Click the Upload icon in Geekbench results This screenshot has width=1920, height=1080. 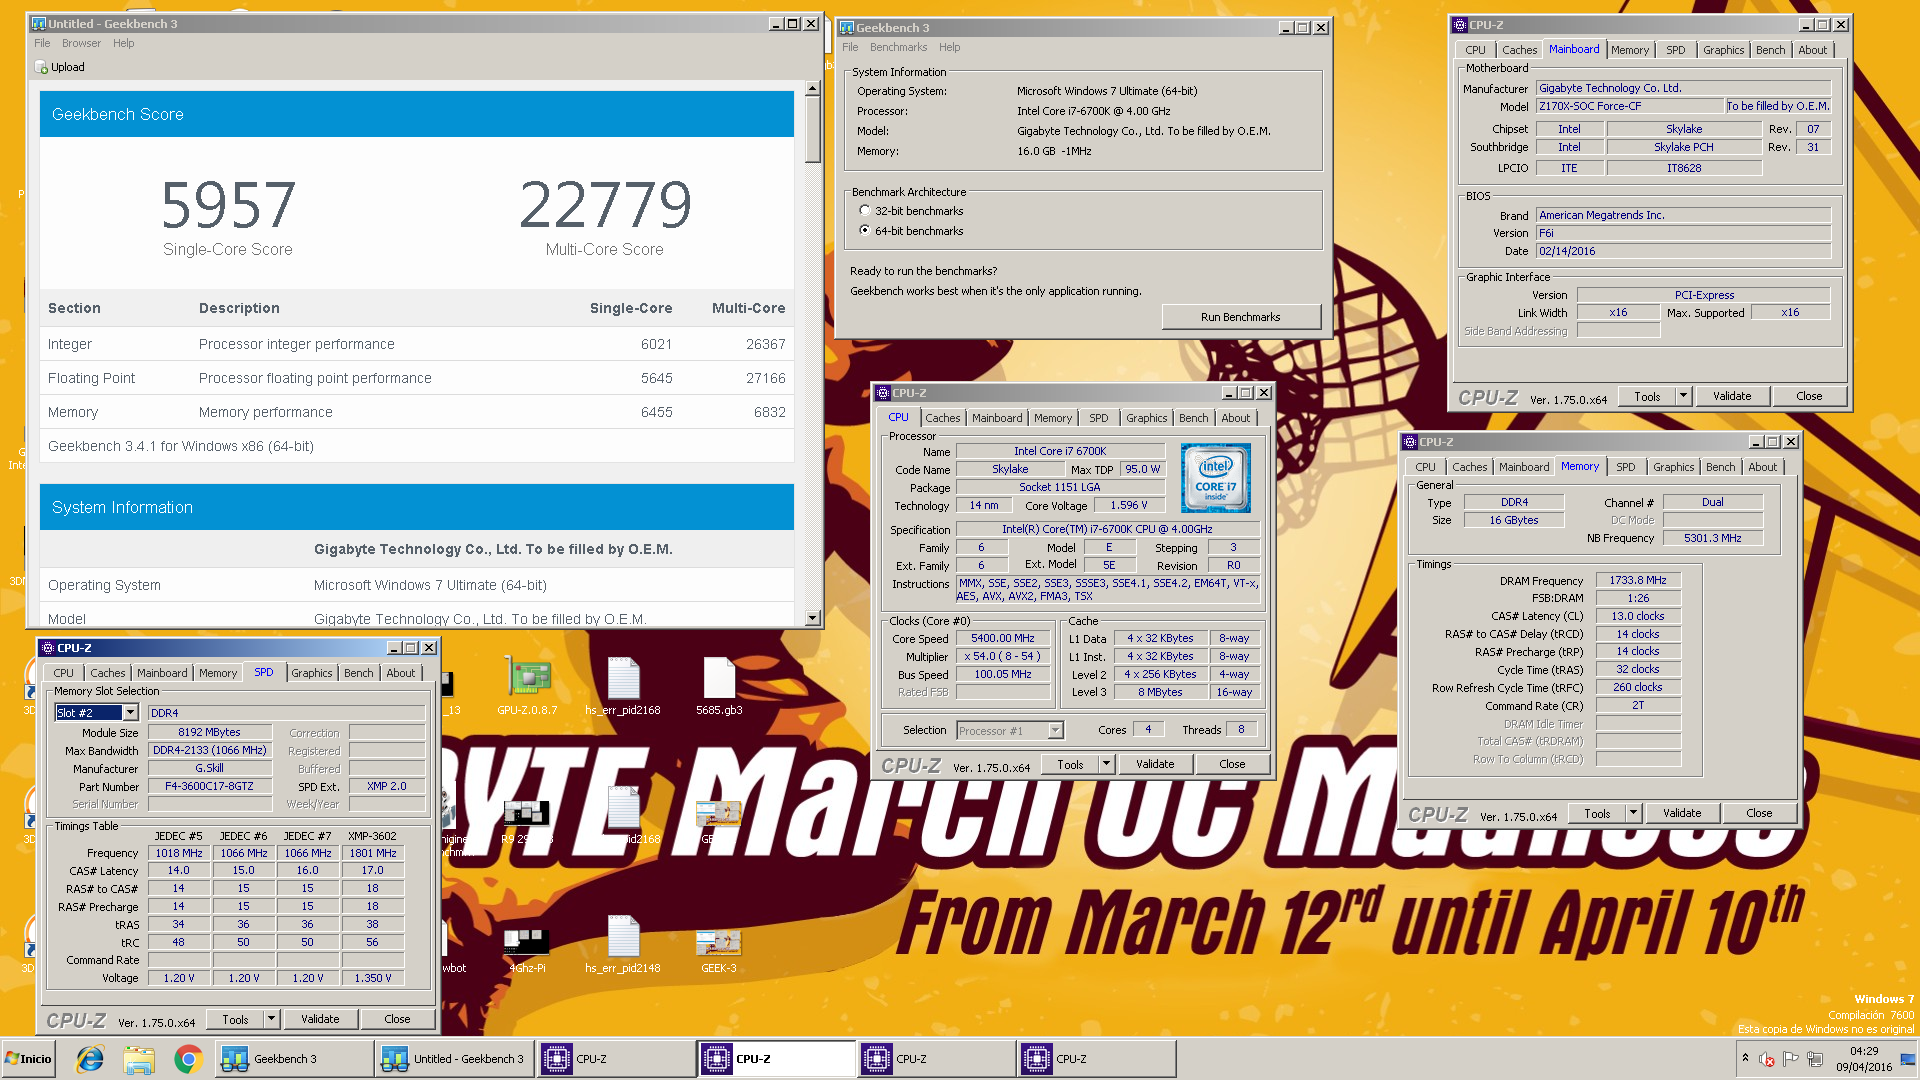41,67
